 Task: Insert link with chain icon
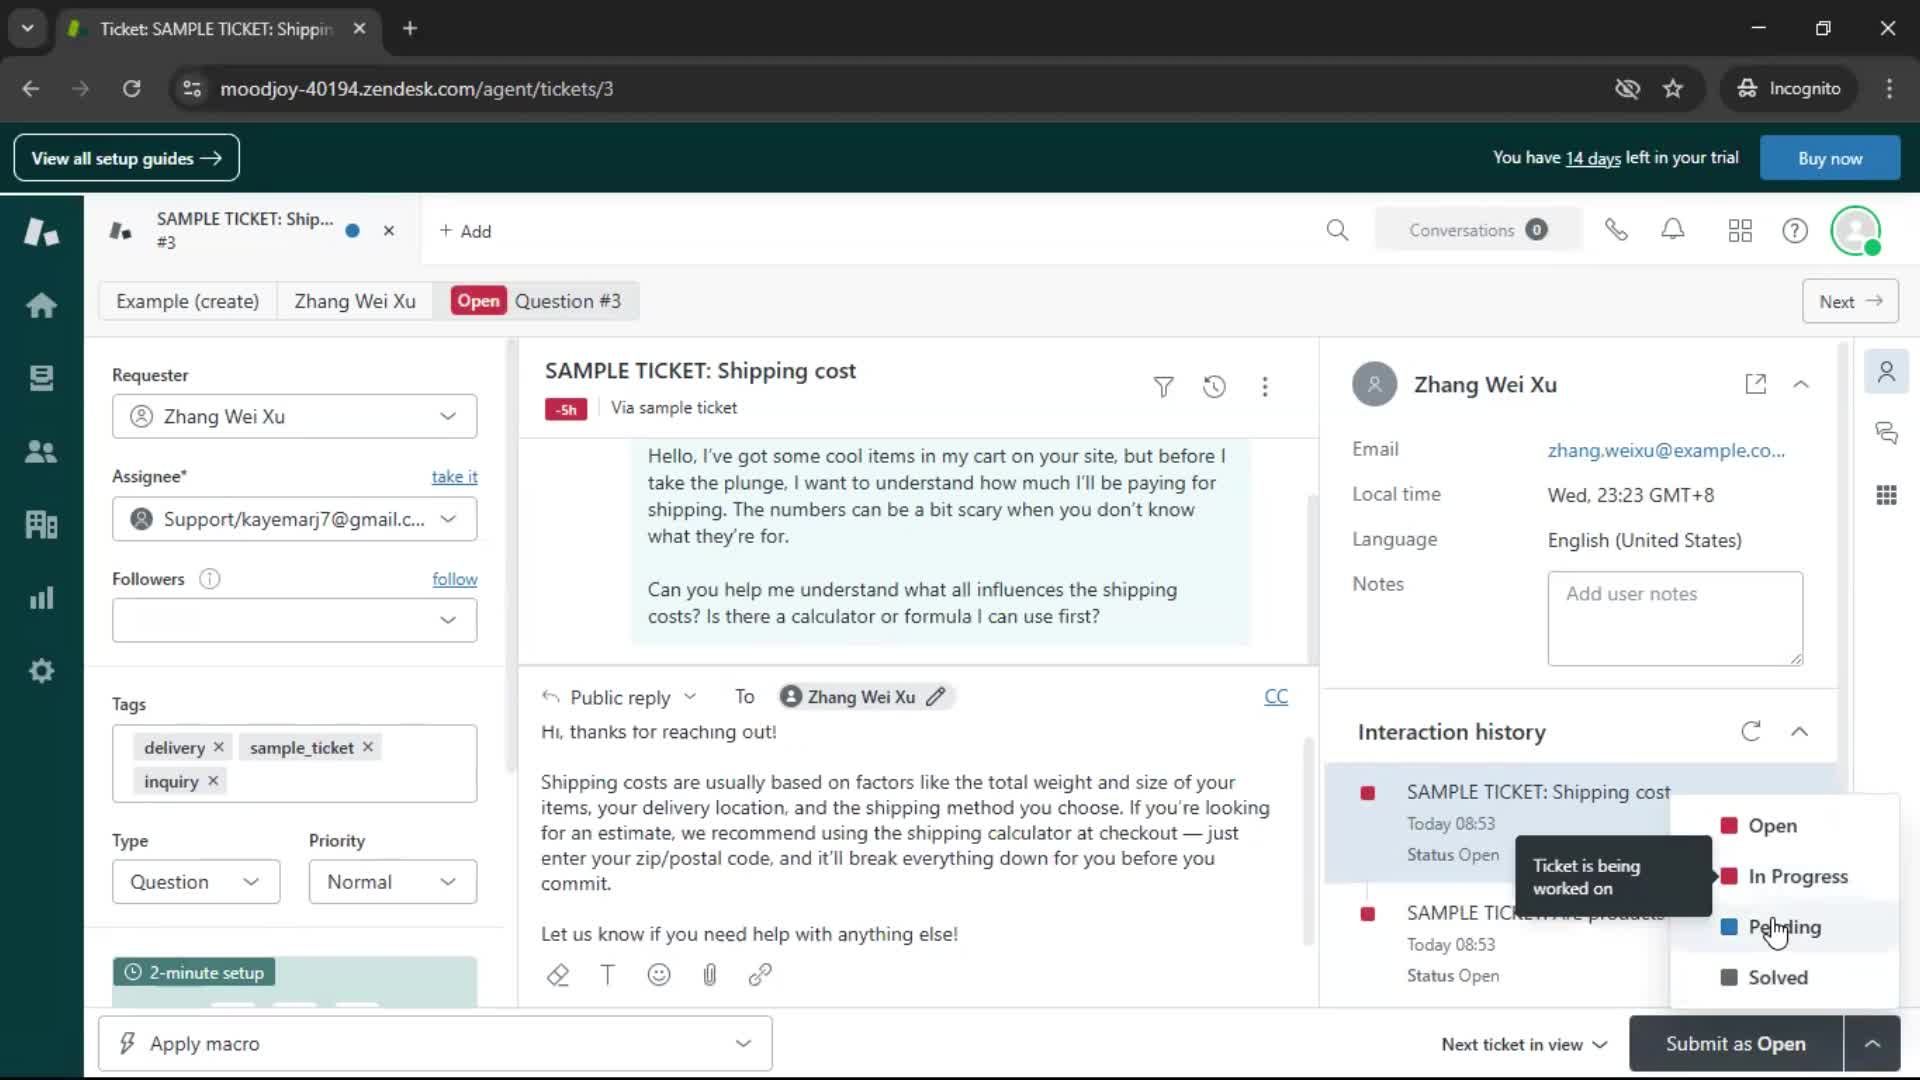click(760, 975)
